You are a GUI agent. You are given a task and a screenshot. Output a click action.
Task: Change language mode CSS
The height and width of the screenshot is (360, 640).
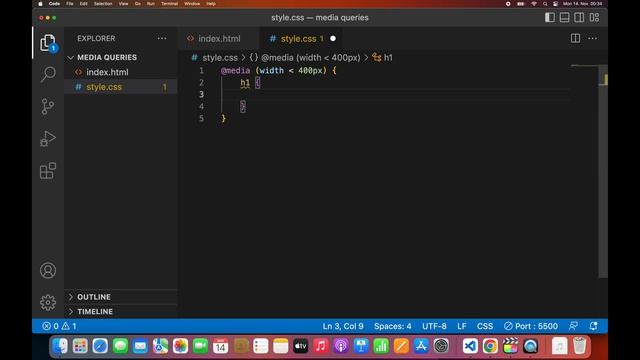coord(485,326)
